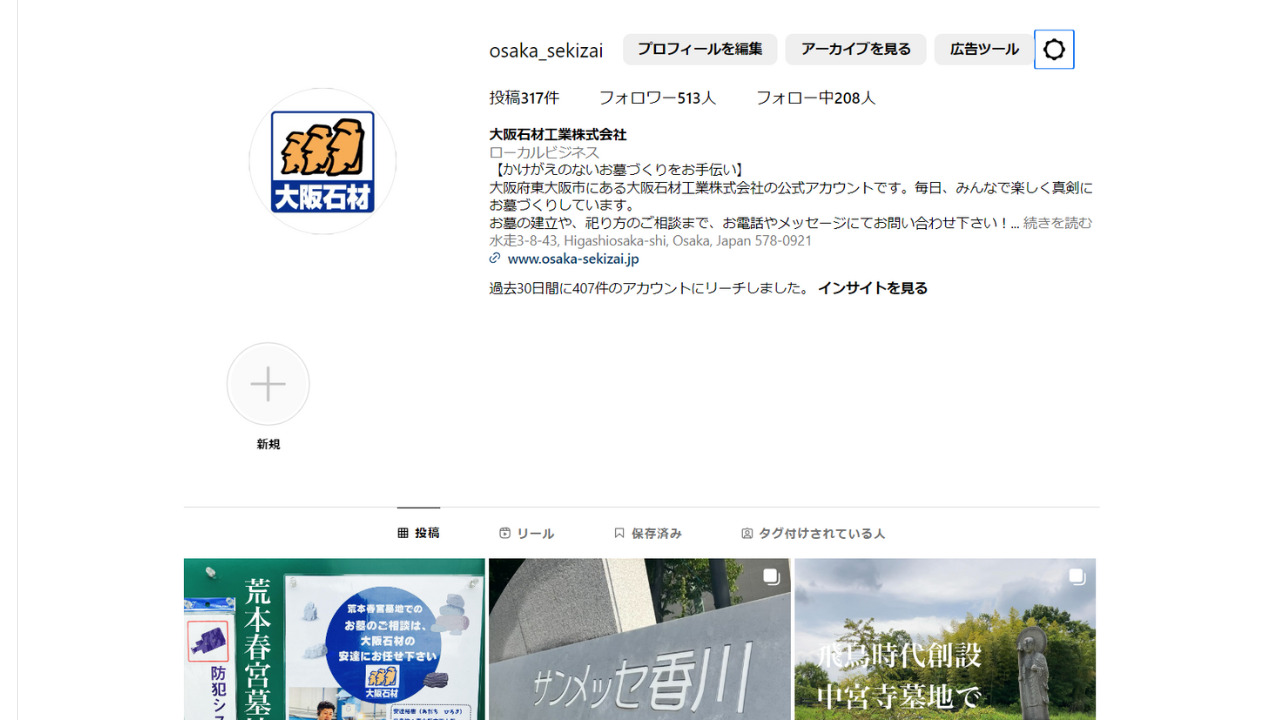The height and width of the screenshot is (720, 1280).
Task: Switch to the タグ付けされている人 tab
Action: pos(813,533)
